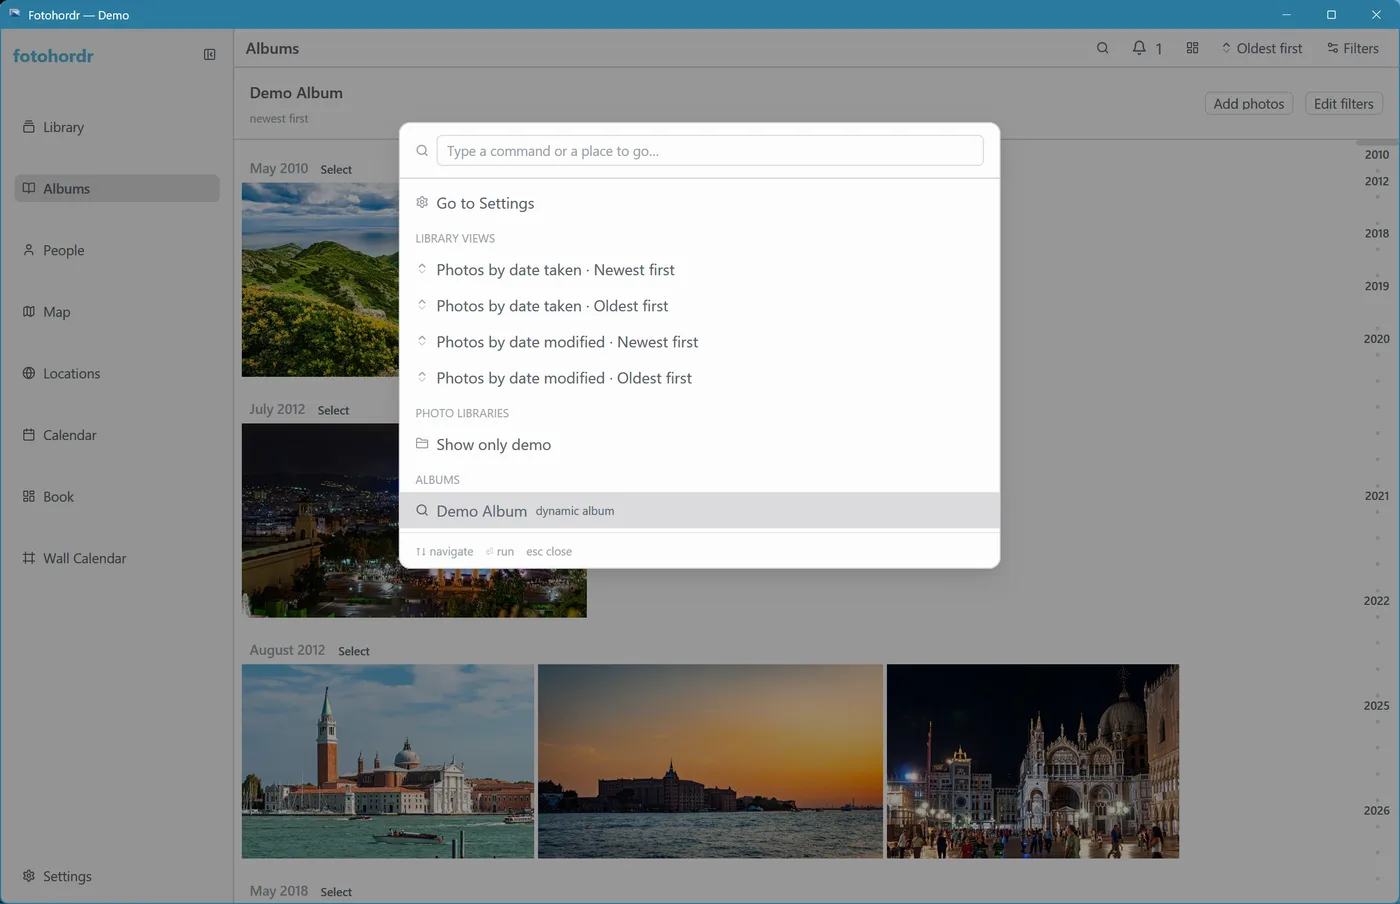1400x904 pixels.
Task: Collapse the sidebar with the panel icon
Action: [x=209, y=55]
